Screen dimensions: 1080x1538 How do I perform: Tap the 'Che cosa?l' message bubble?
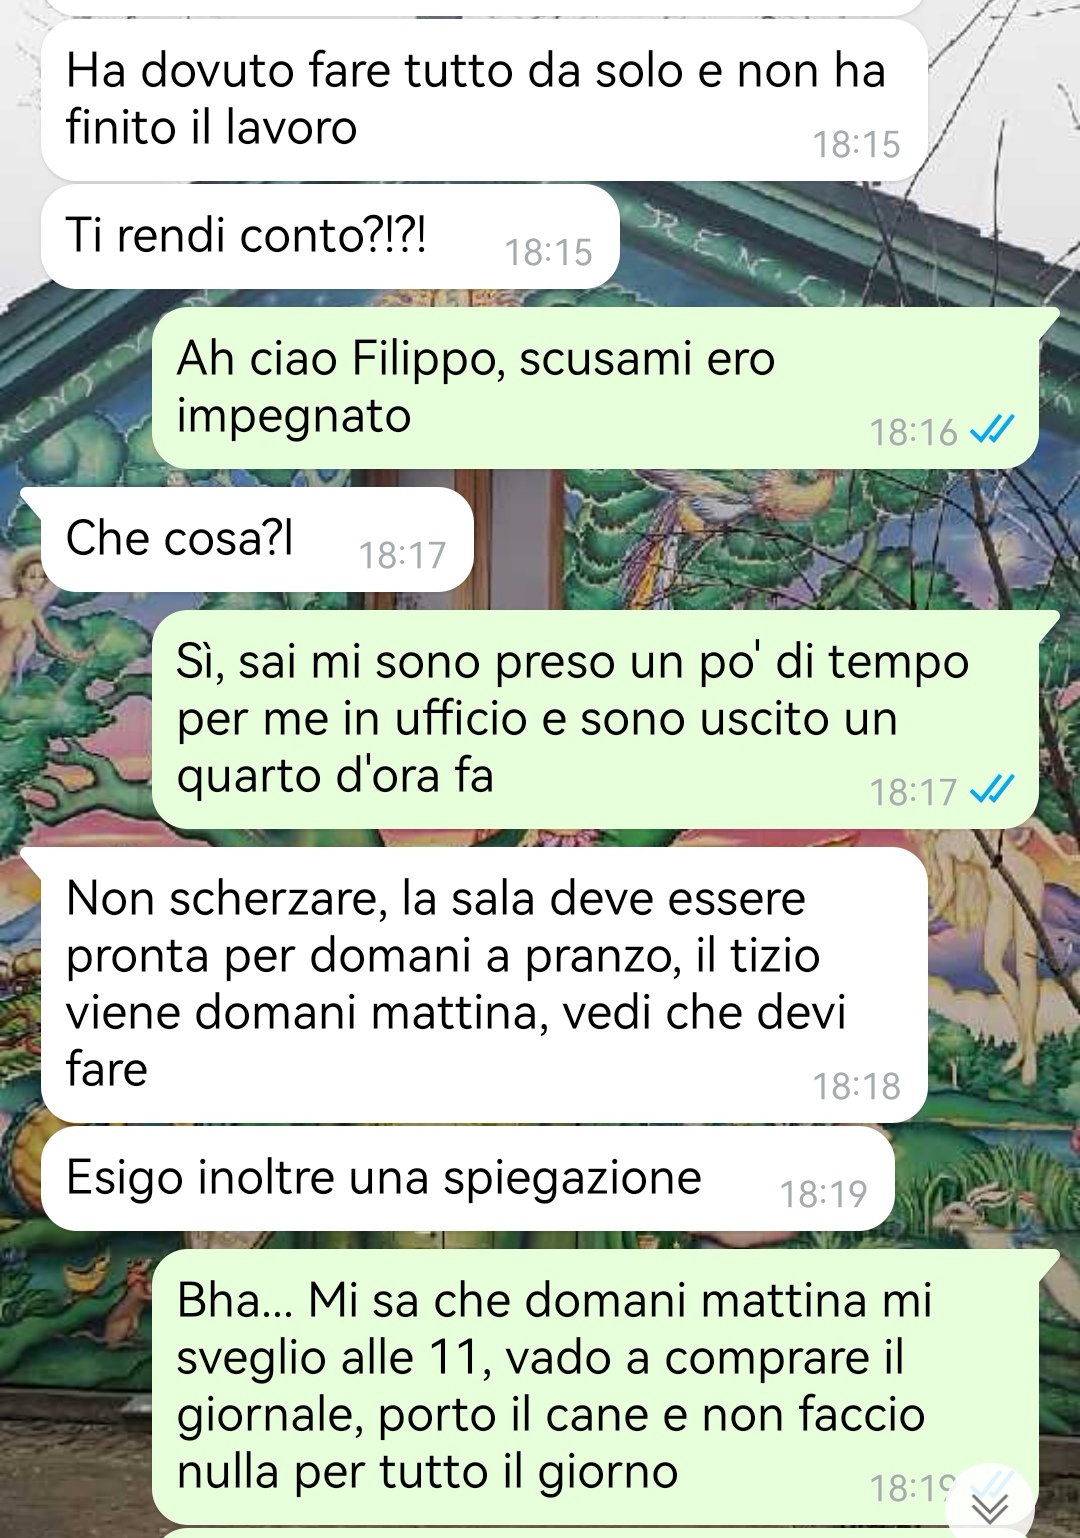click(257, 540)
